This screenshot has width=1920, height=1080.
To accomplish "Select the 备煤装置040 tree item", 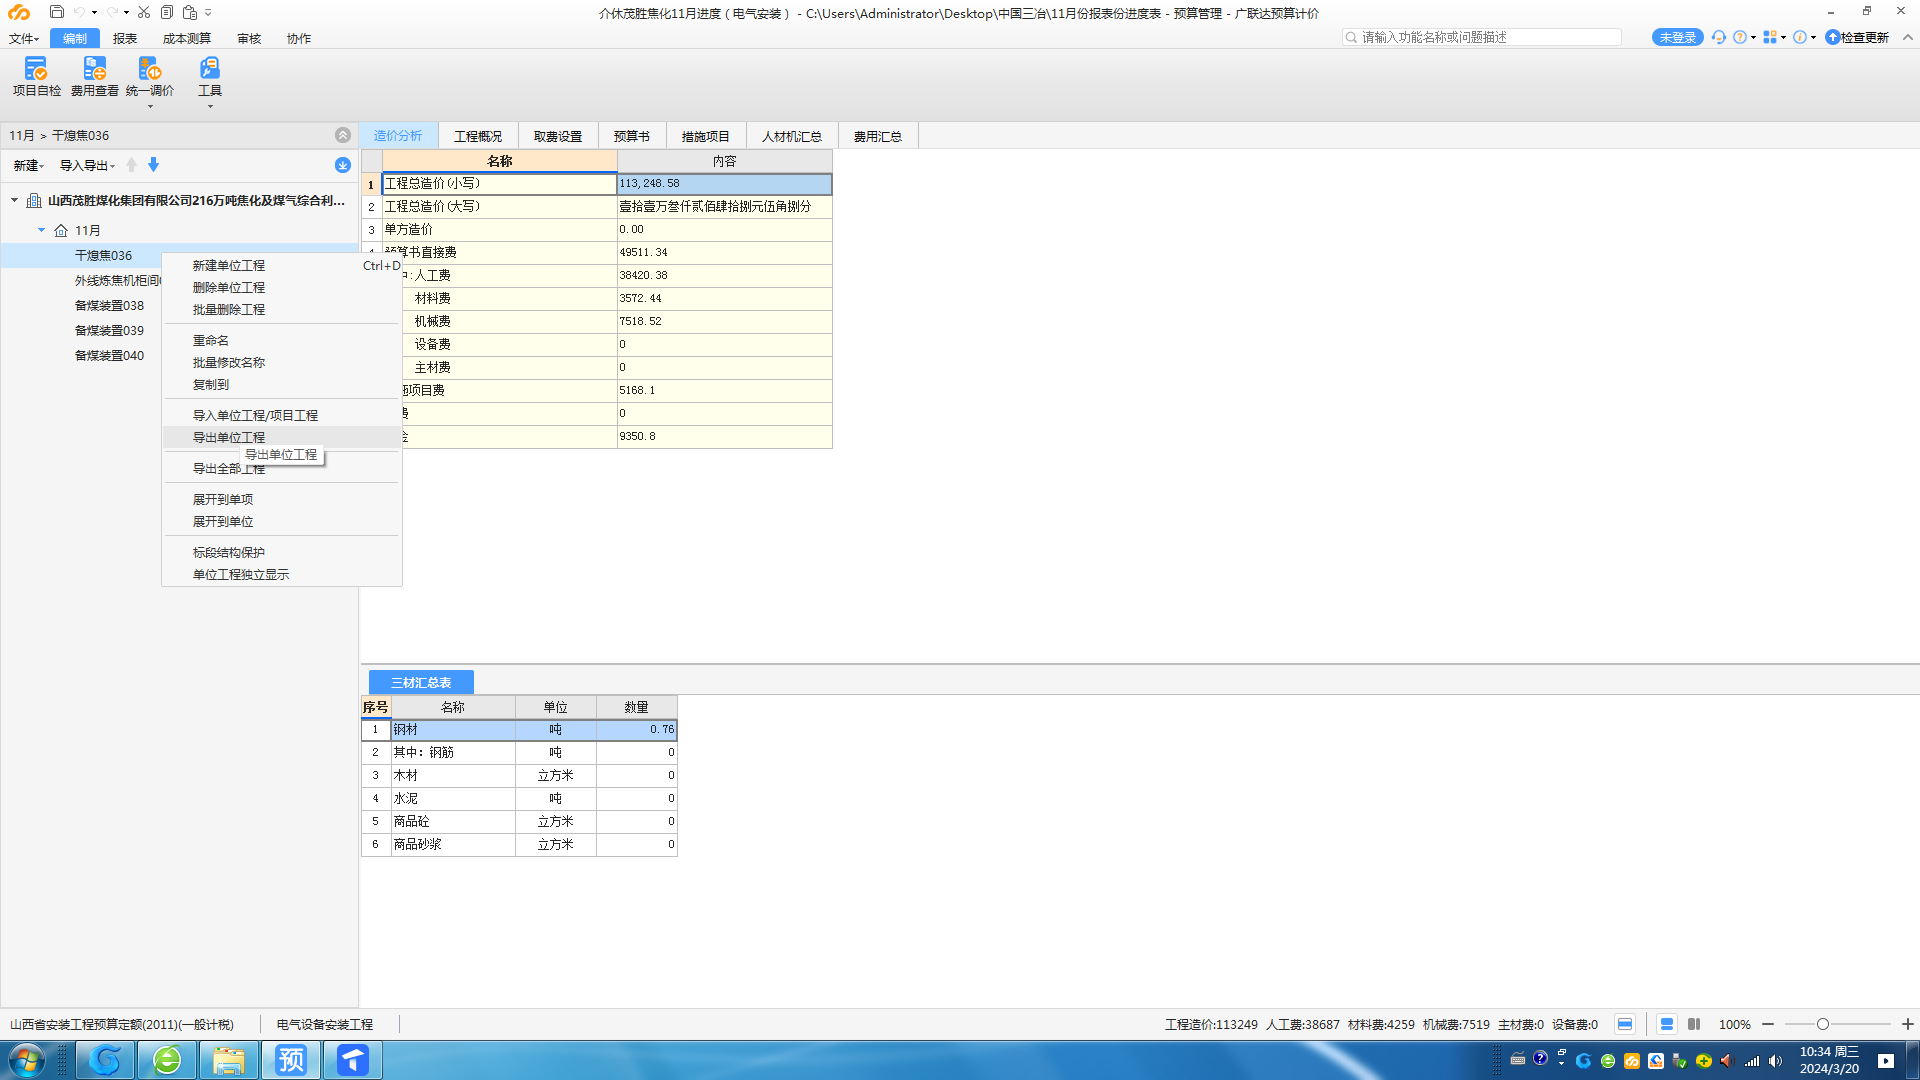I will click(109, 355).
